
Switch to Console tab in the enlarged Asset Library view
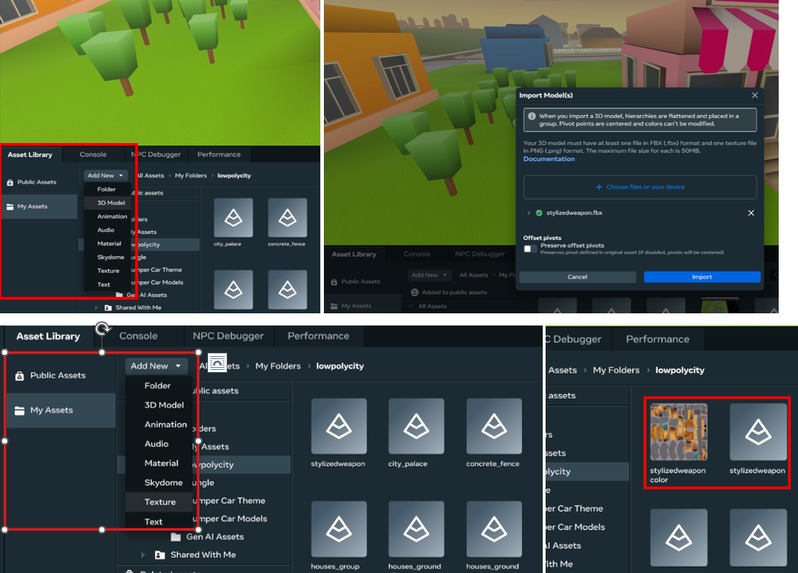click(138, 336)
